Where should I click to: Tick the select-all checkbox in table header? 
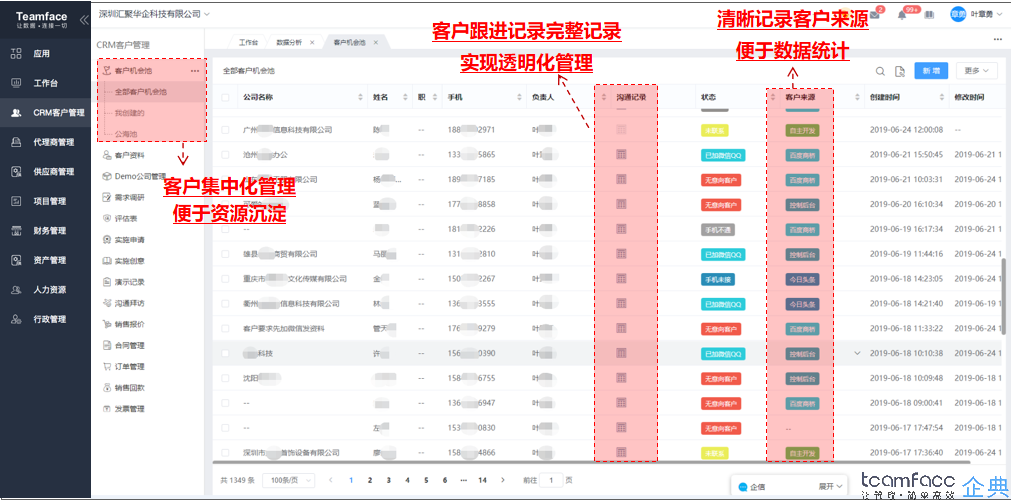coord(225,97)
